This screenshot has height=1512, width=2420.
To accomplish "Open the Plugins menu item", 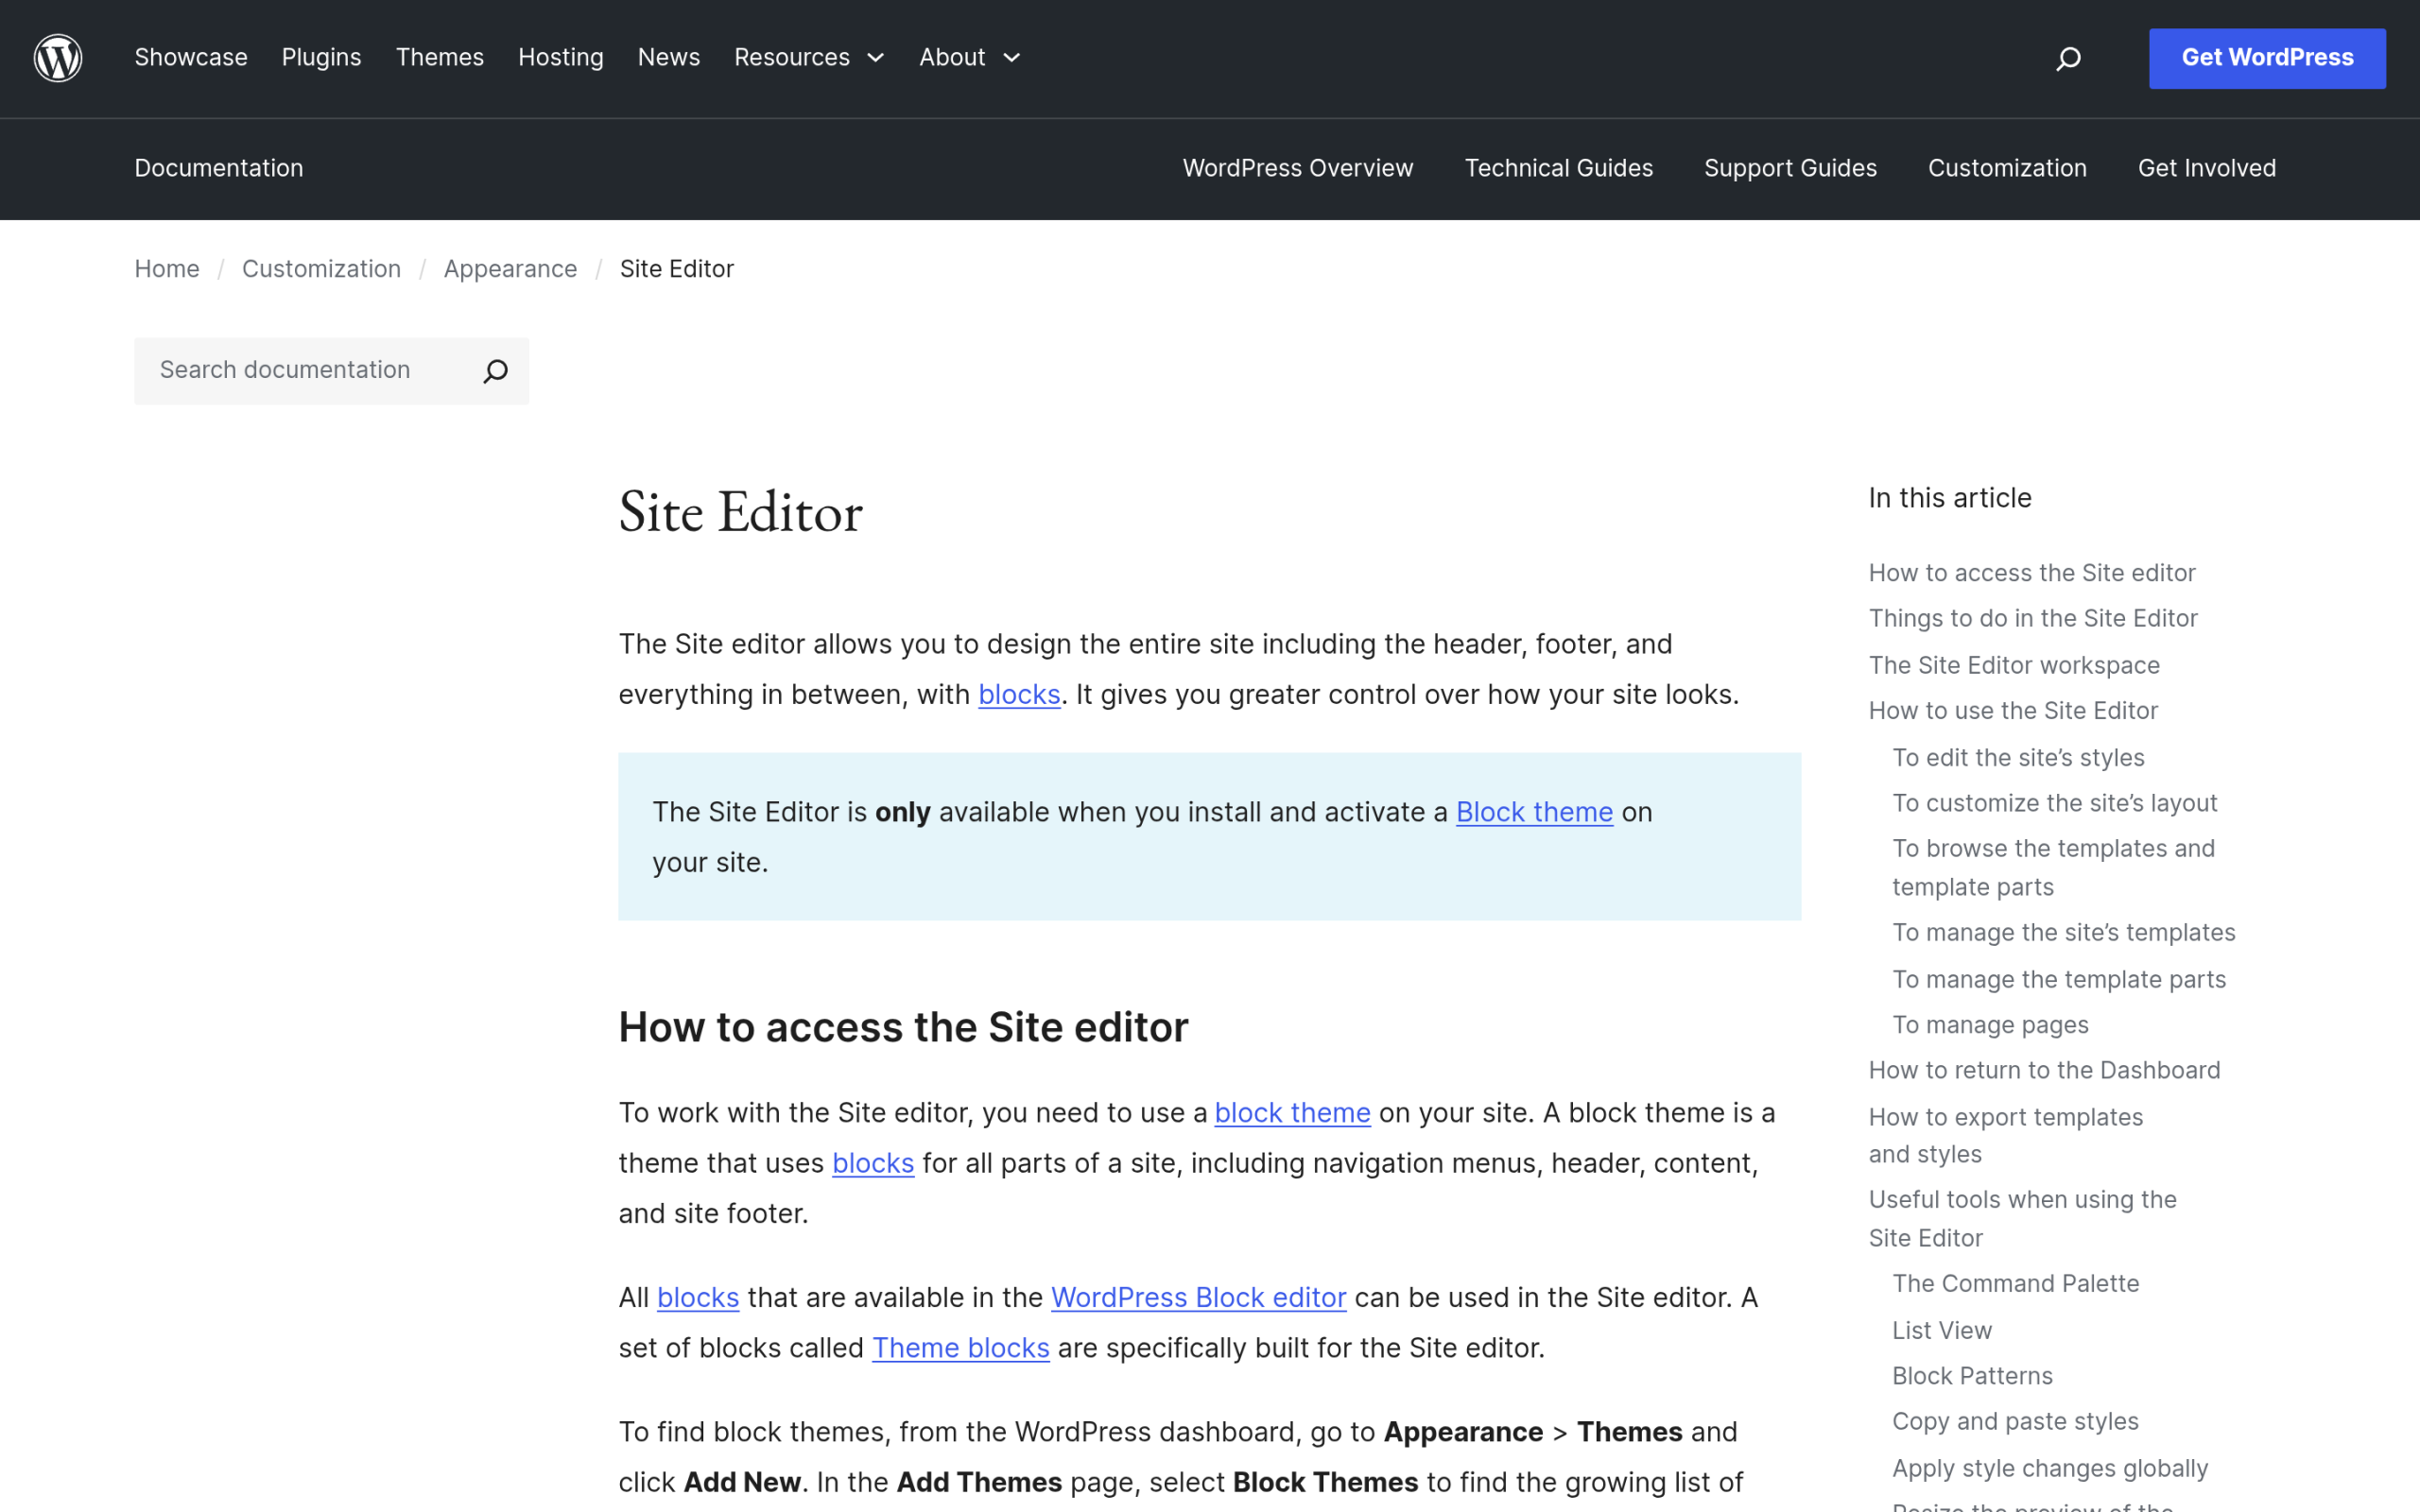I will click(321, 57).
